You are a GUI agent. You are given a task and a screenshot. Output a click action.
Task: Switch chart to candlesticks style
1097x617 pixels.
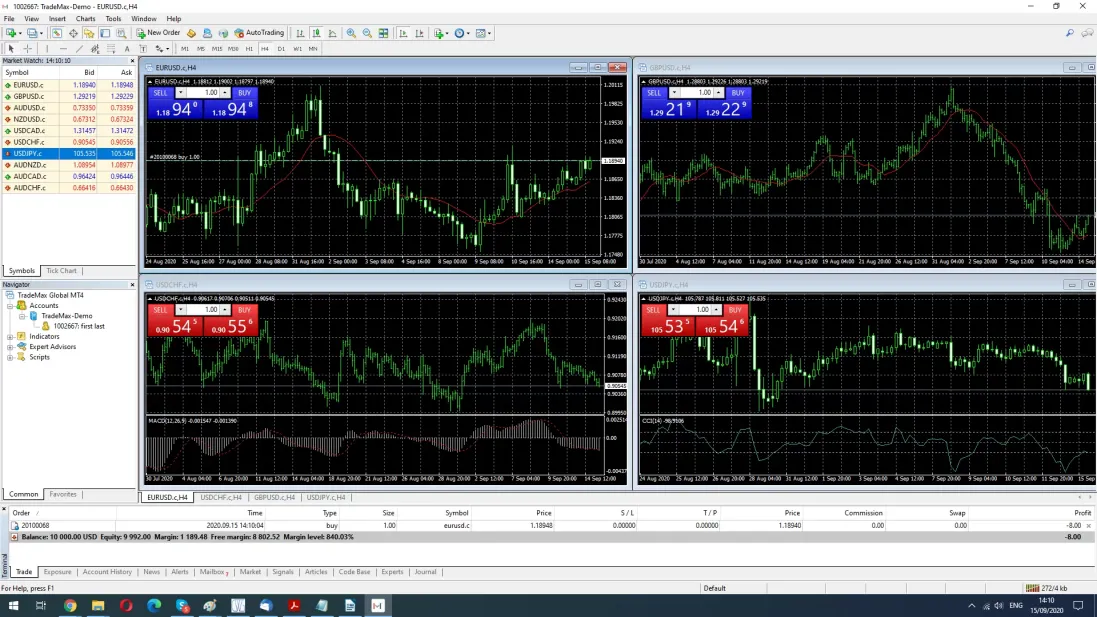(x=316, y=33)
